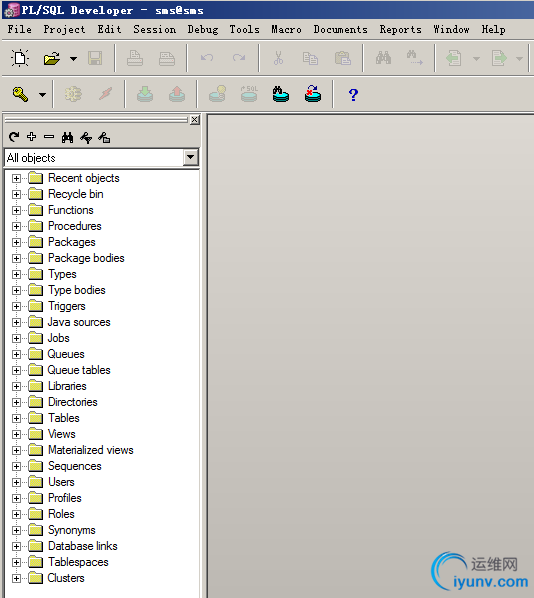The width and height of the screenshot is (534, 598).
Task: Open the Log on key dropdown arrow
Action: 42,95
